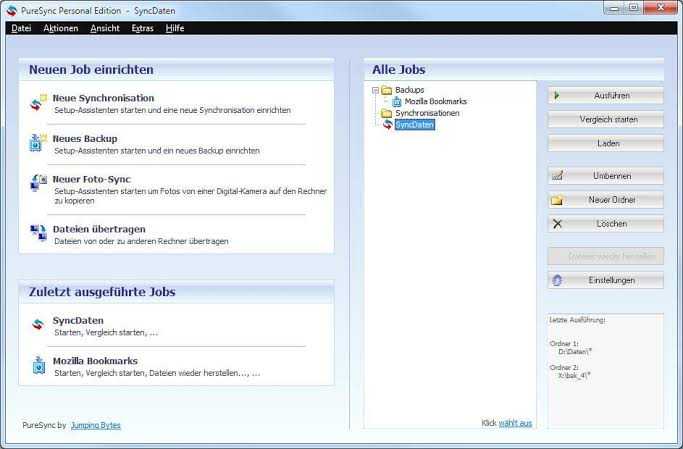Click the Neue Synchronisation icon
This screenshot has width=683, height=449.
[38, 103]
